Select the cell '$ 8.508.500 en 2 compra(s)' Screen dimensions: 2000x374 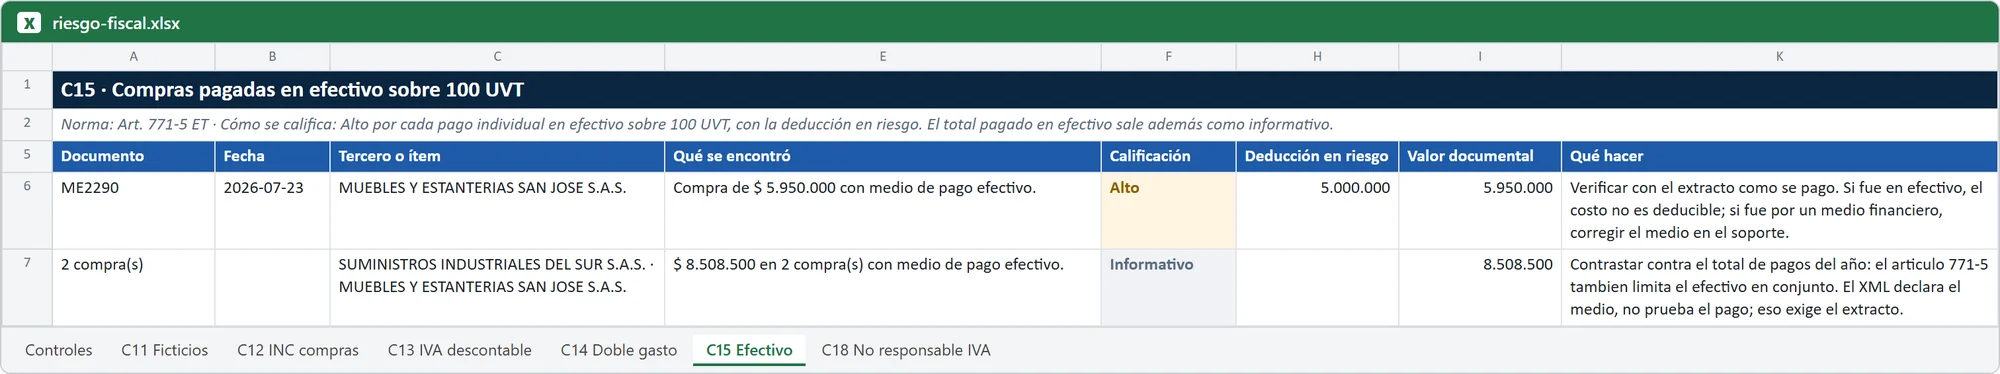(883, 287)
